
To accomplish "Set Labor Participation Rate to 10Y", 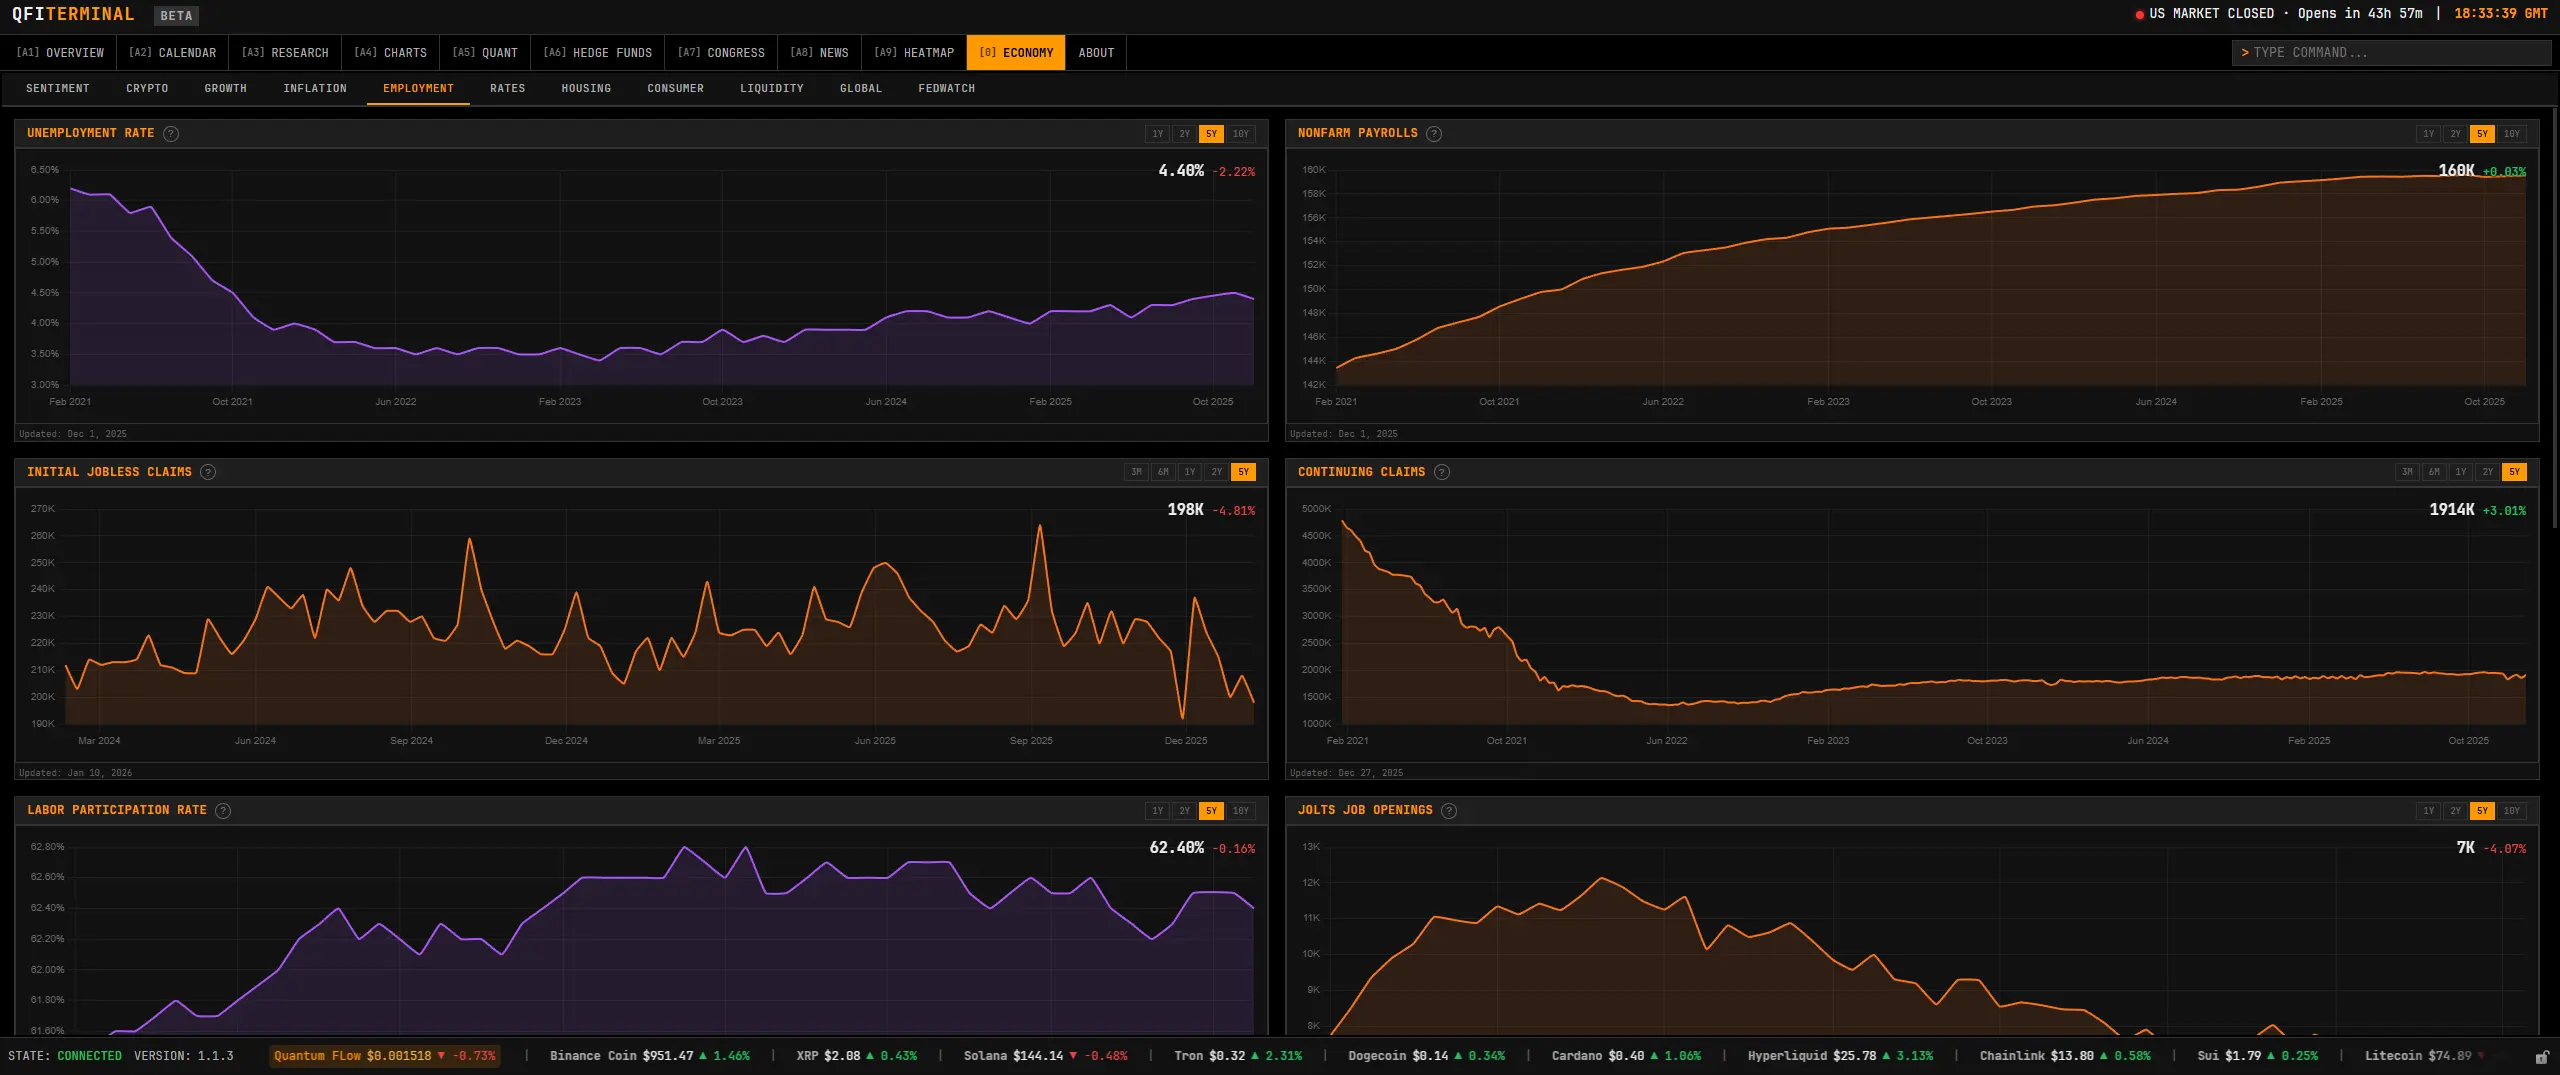I will click(x=1240, y=811).
